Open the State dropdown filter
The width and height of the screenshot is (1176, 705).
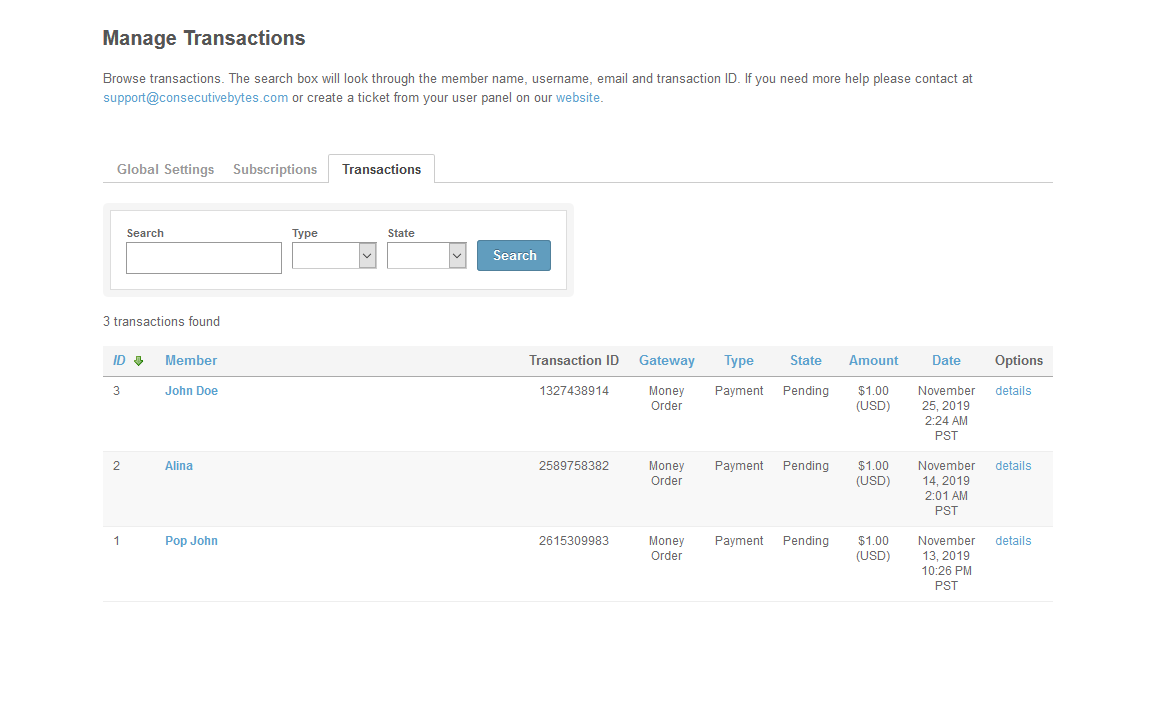click(426, 256)
